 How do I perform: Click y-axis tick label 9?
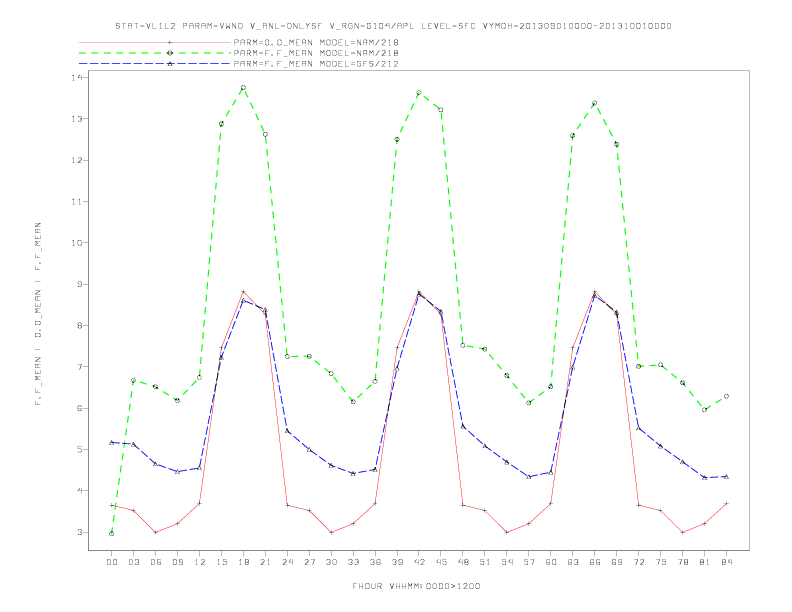tap(80, 284)
